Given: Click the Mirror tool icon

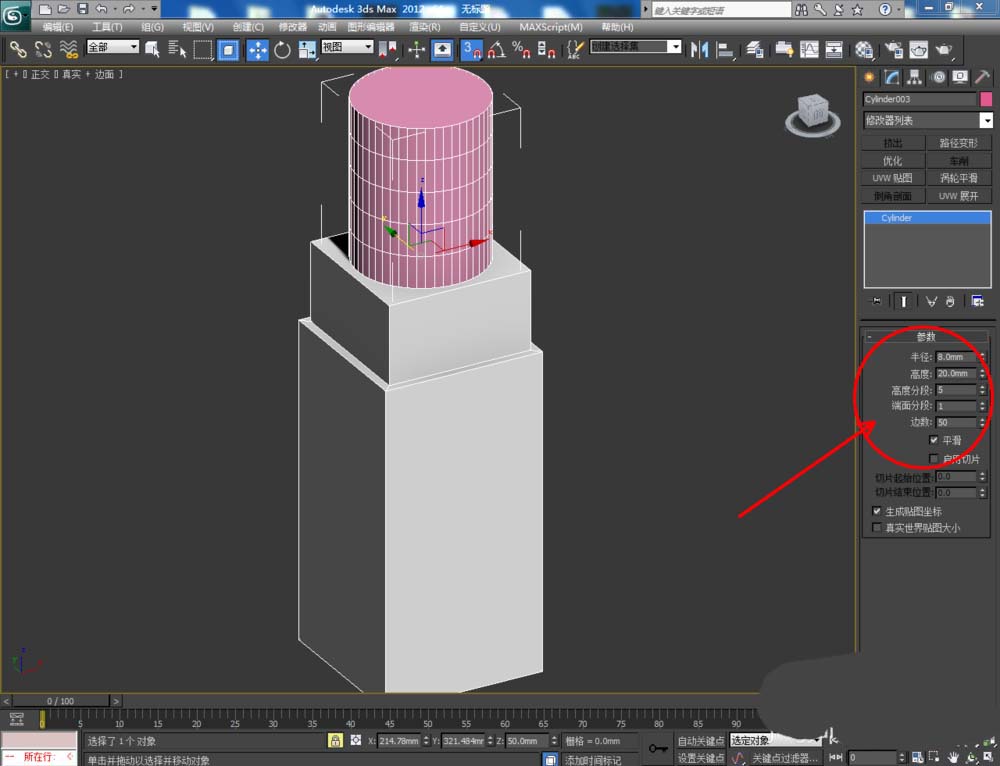Looking at the screenshot, I should 700,49.
